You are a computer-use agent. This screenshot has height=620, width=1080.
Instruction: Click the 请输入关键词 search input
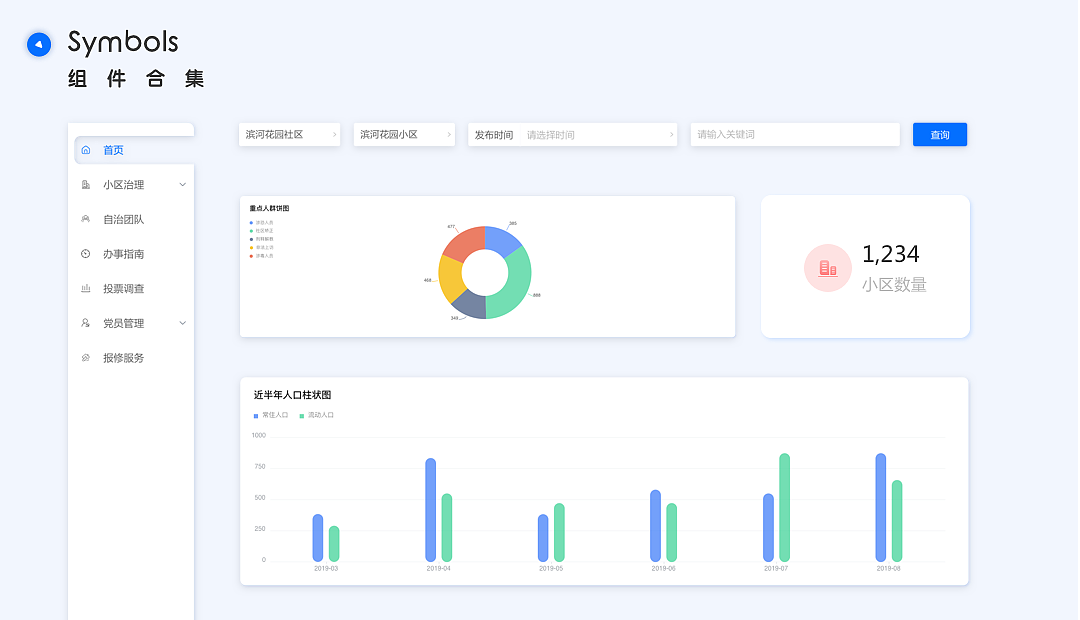(x=795, y=134)
